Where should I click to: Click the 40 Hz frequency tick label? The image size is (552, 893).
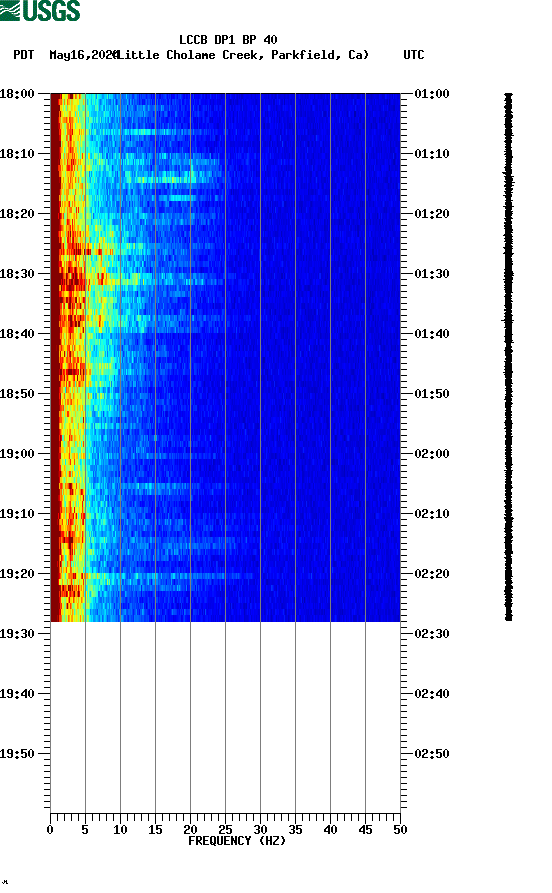pos(330,830)
